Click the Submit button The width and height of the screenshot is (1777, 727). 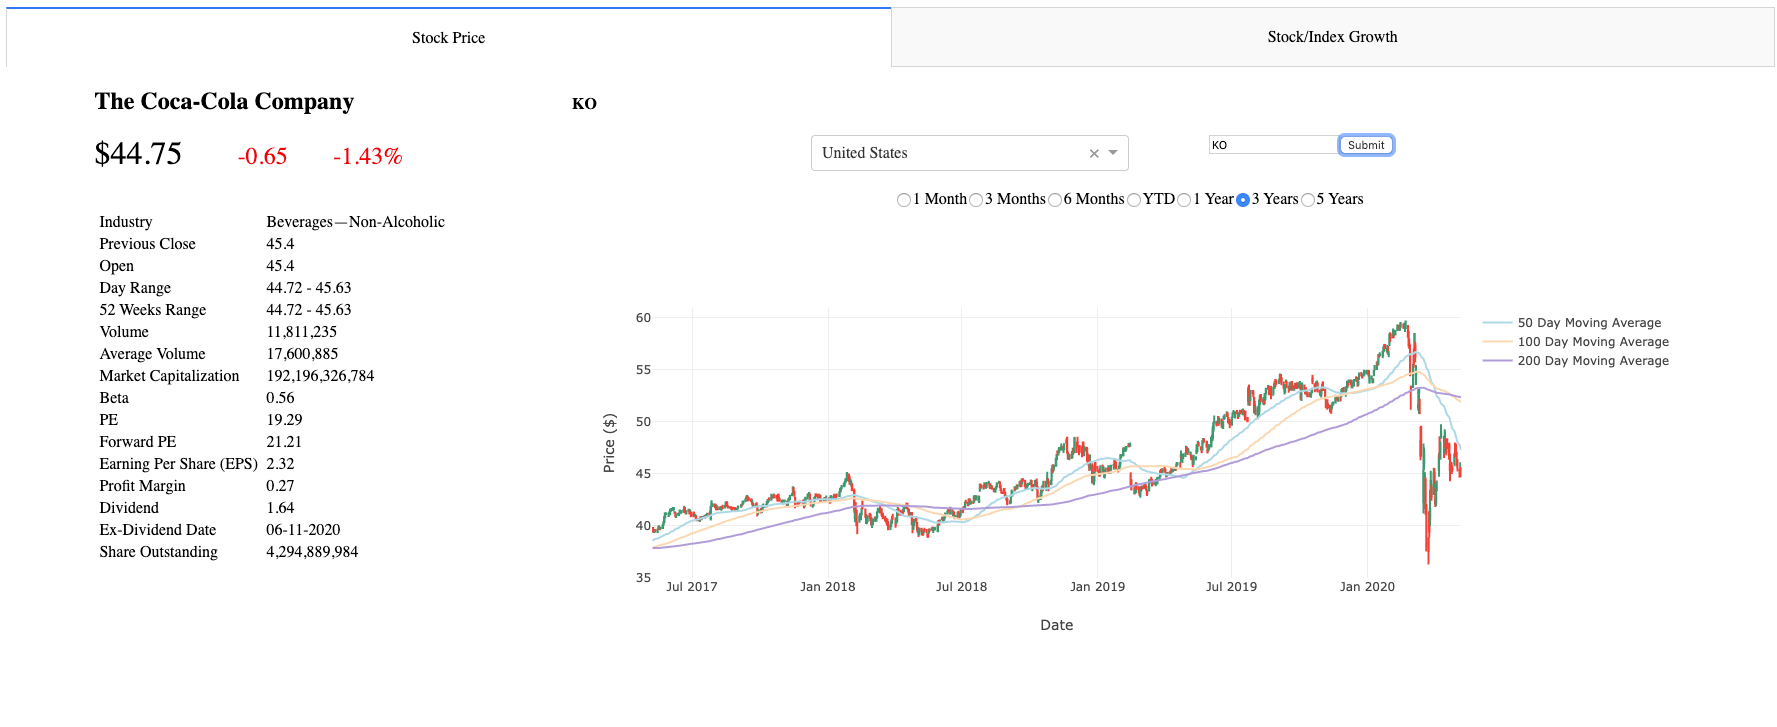(1366, 145)
